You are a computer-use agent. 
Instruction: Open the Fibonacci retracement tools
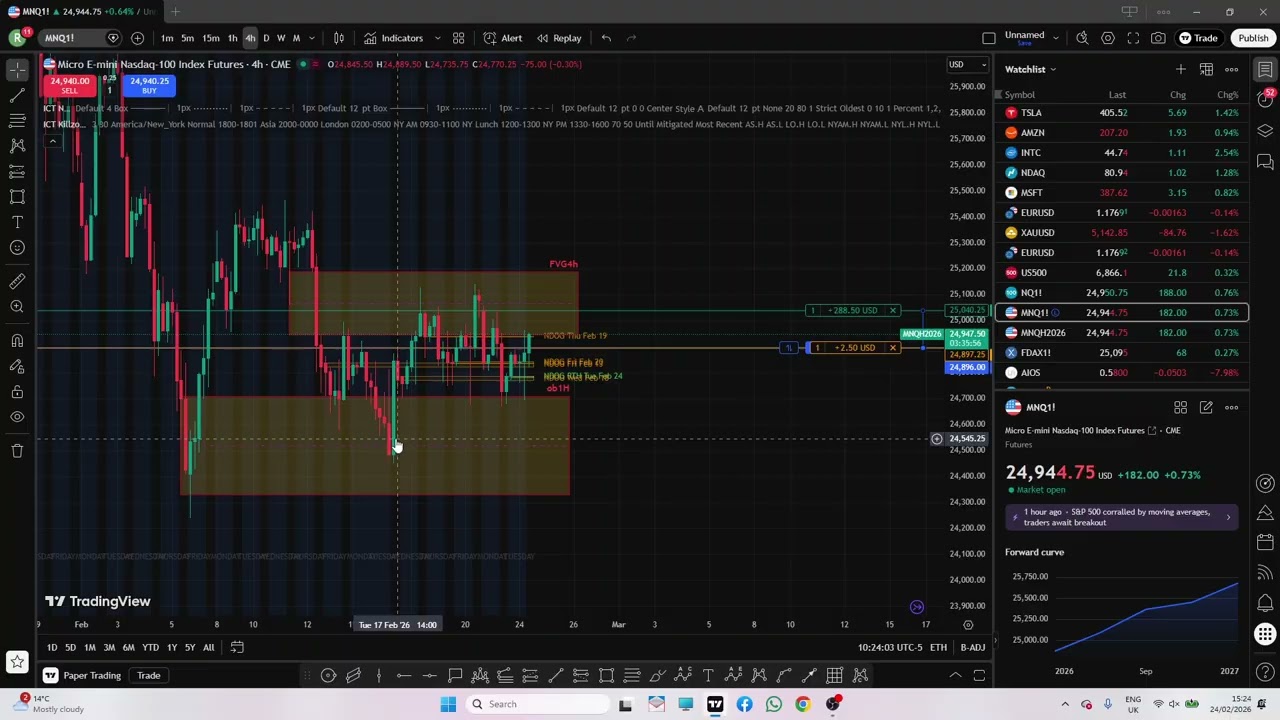[x=17, y=120]
